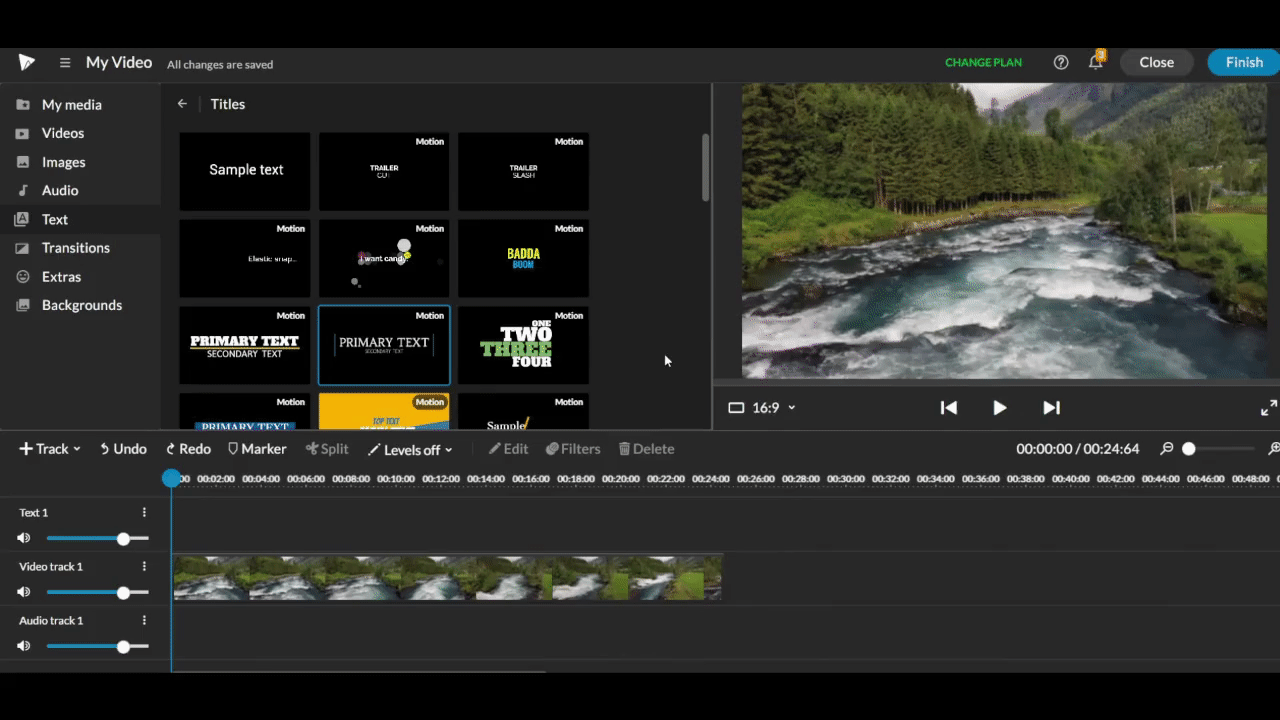Open the Levels off dropdown
The width and height of the screenshot is (1280, 720).
coord(410,449)
